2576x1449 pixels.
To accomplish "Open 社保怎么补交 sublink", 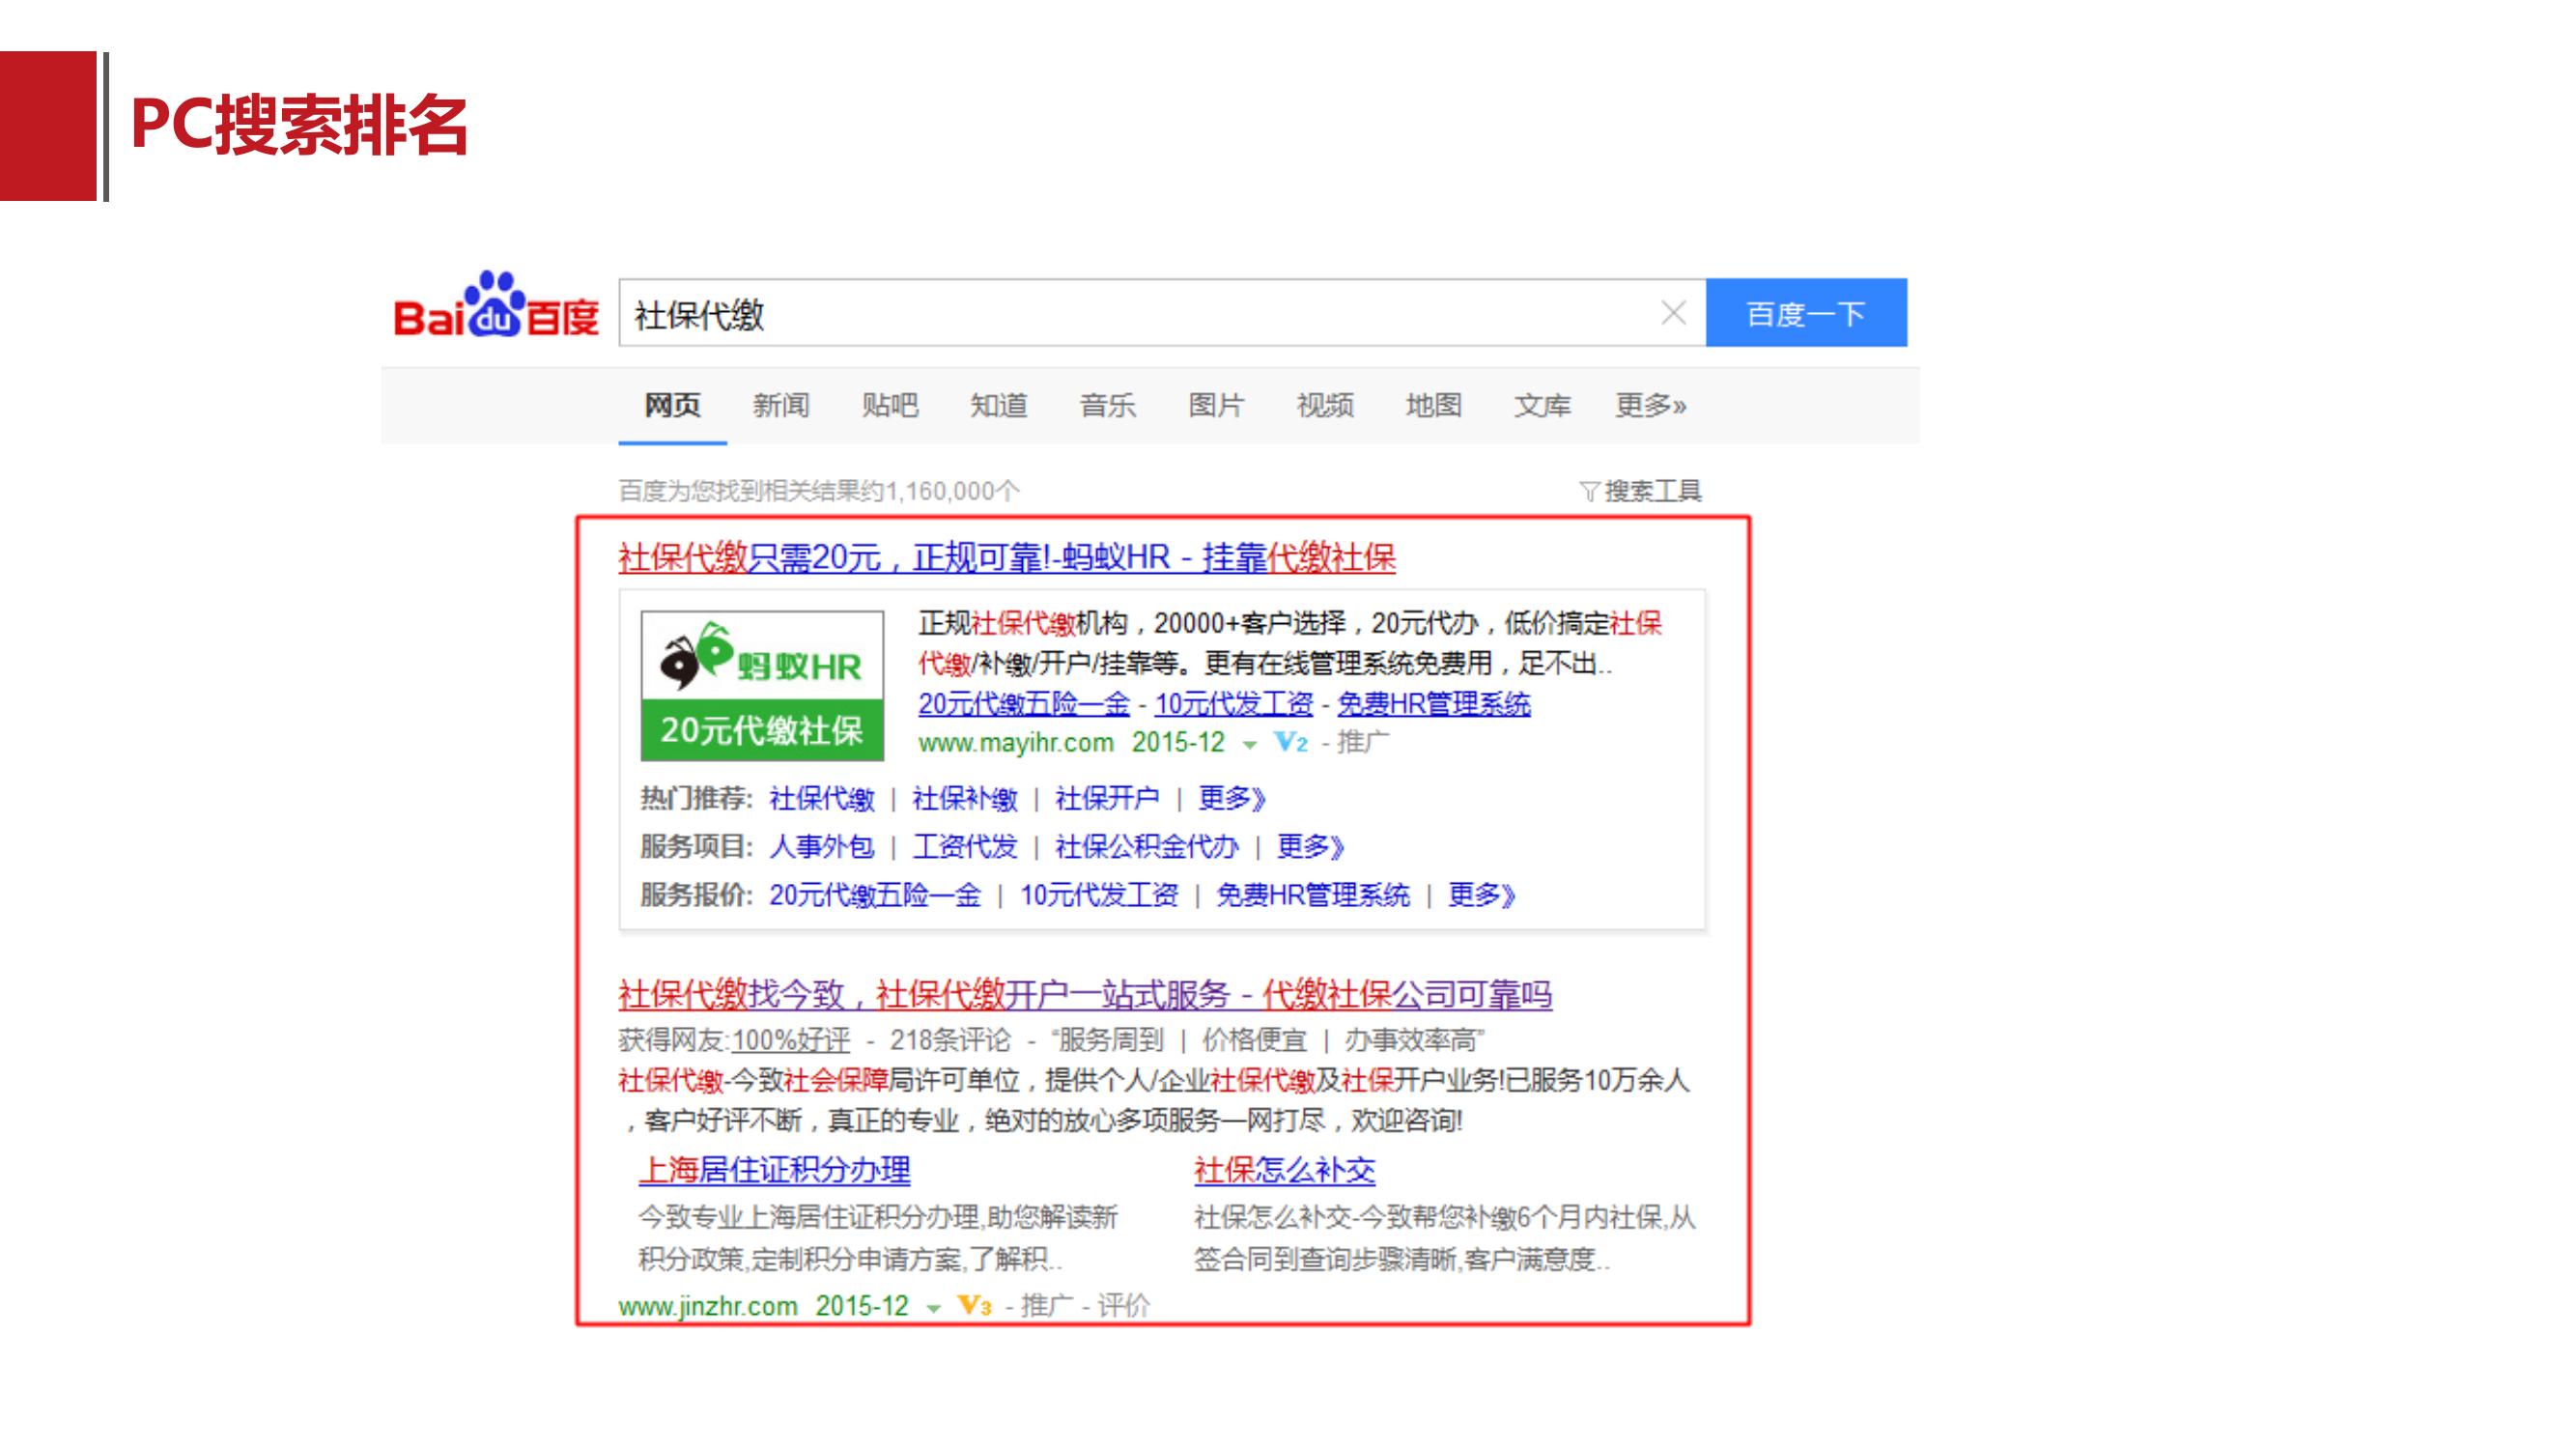I will 1285,1170.
